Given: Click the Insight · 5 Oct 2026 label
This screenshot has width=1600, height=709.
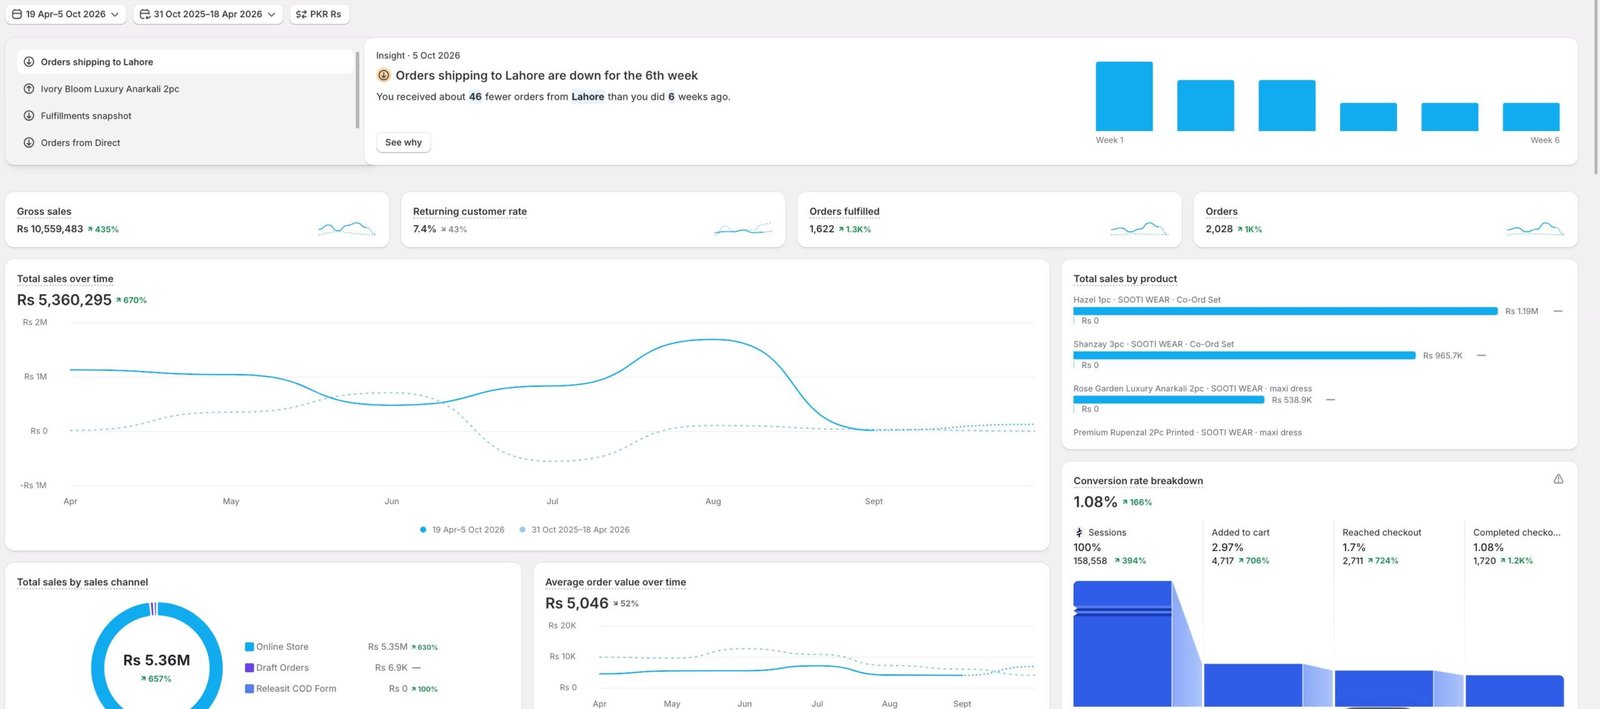Looking at the screenshot, I should click(x=418, y=56).
